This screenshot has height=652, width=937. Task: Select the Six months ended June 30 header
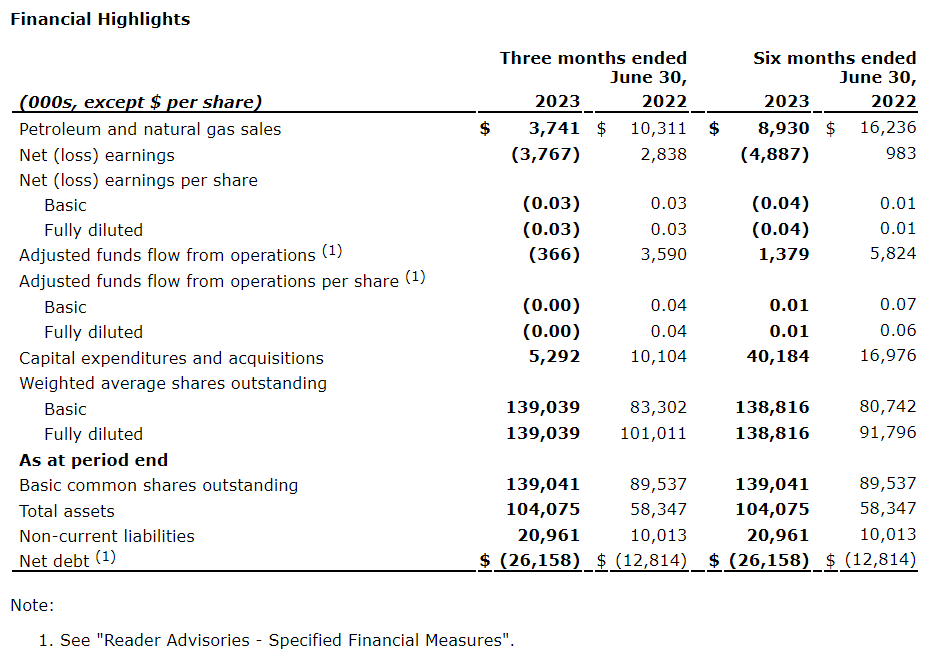click(834, 67)
